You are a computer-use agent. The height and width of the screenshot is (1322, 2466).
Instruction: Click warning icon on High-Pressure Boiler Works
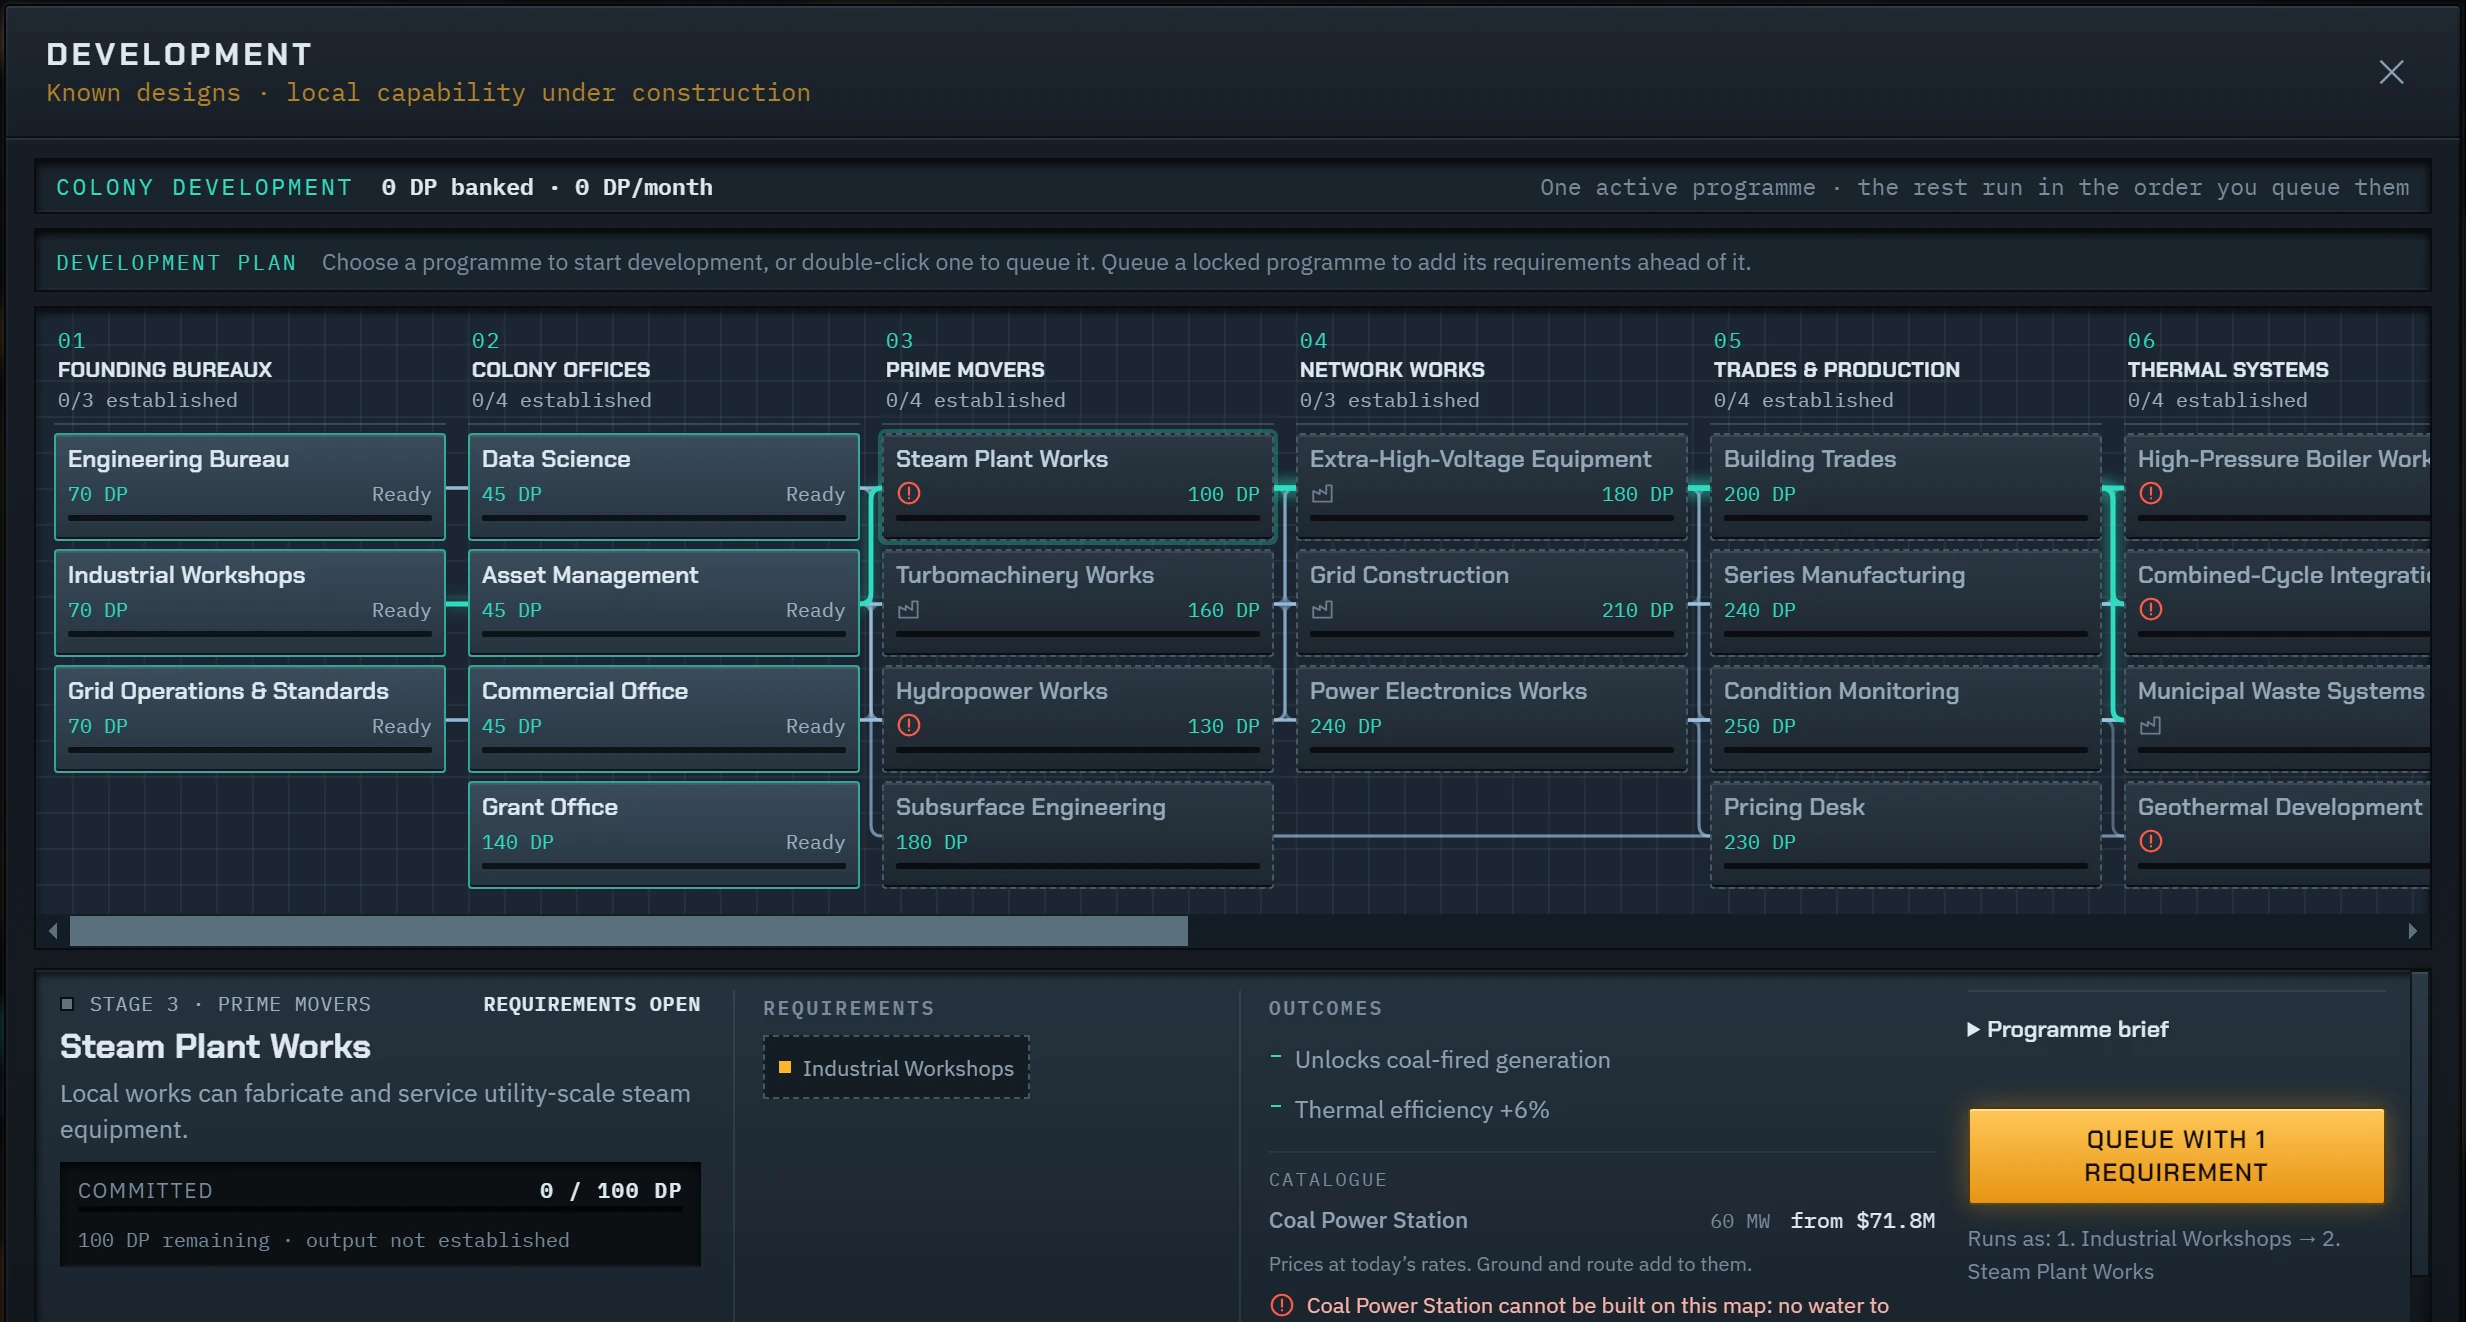point(2150,493)
